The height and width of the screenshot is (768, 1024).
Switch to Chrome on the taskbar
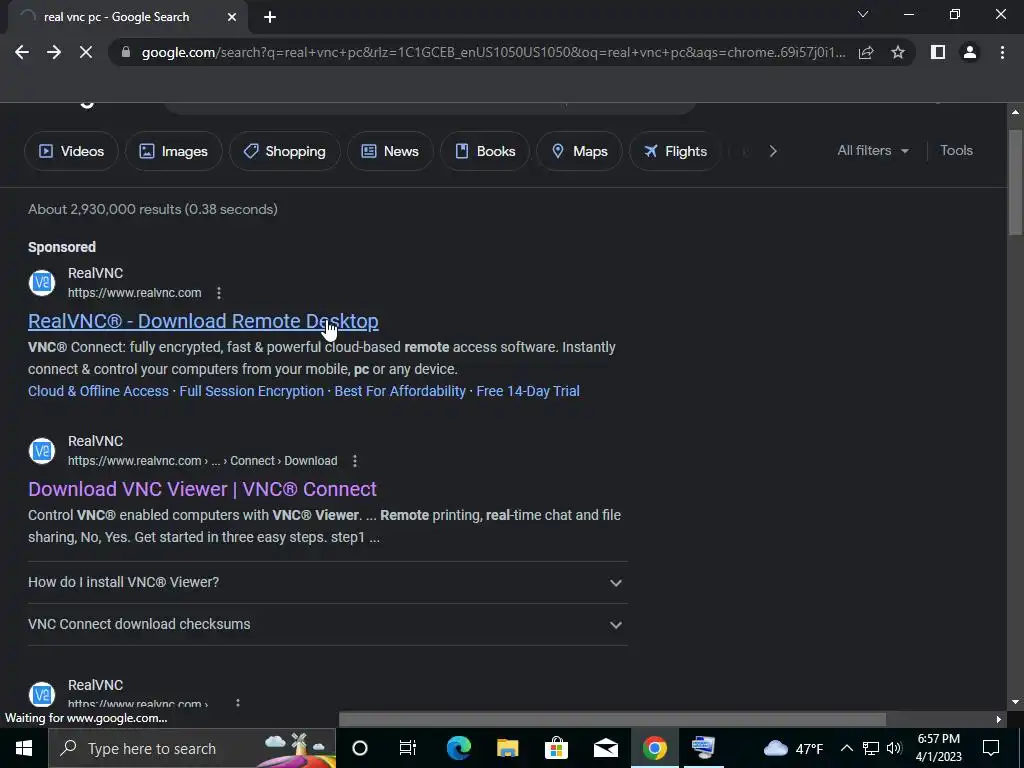click(654, 748)
